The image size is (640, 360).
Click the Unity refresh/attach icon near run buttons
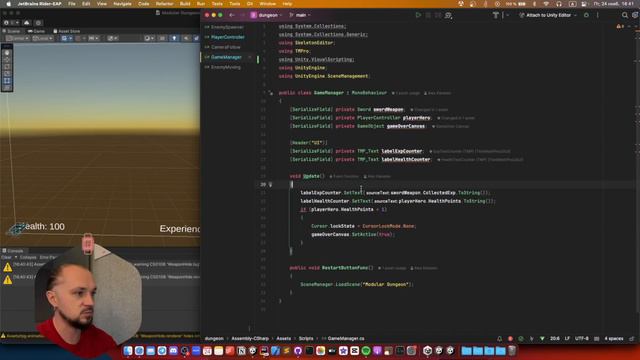(448, 16)
